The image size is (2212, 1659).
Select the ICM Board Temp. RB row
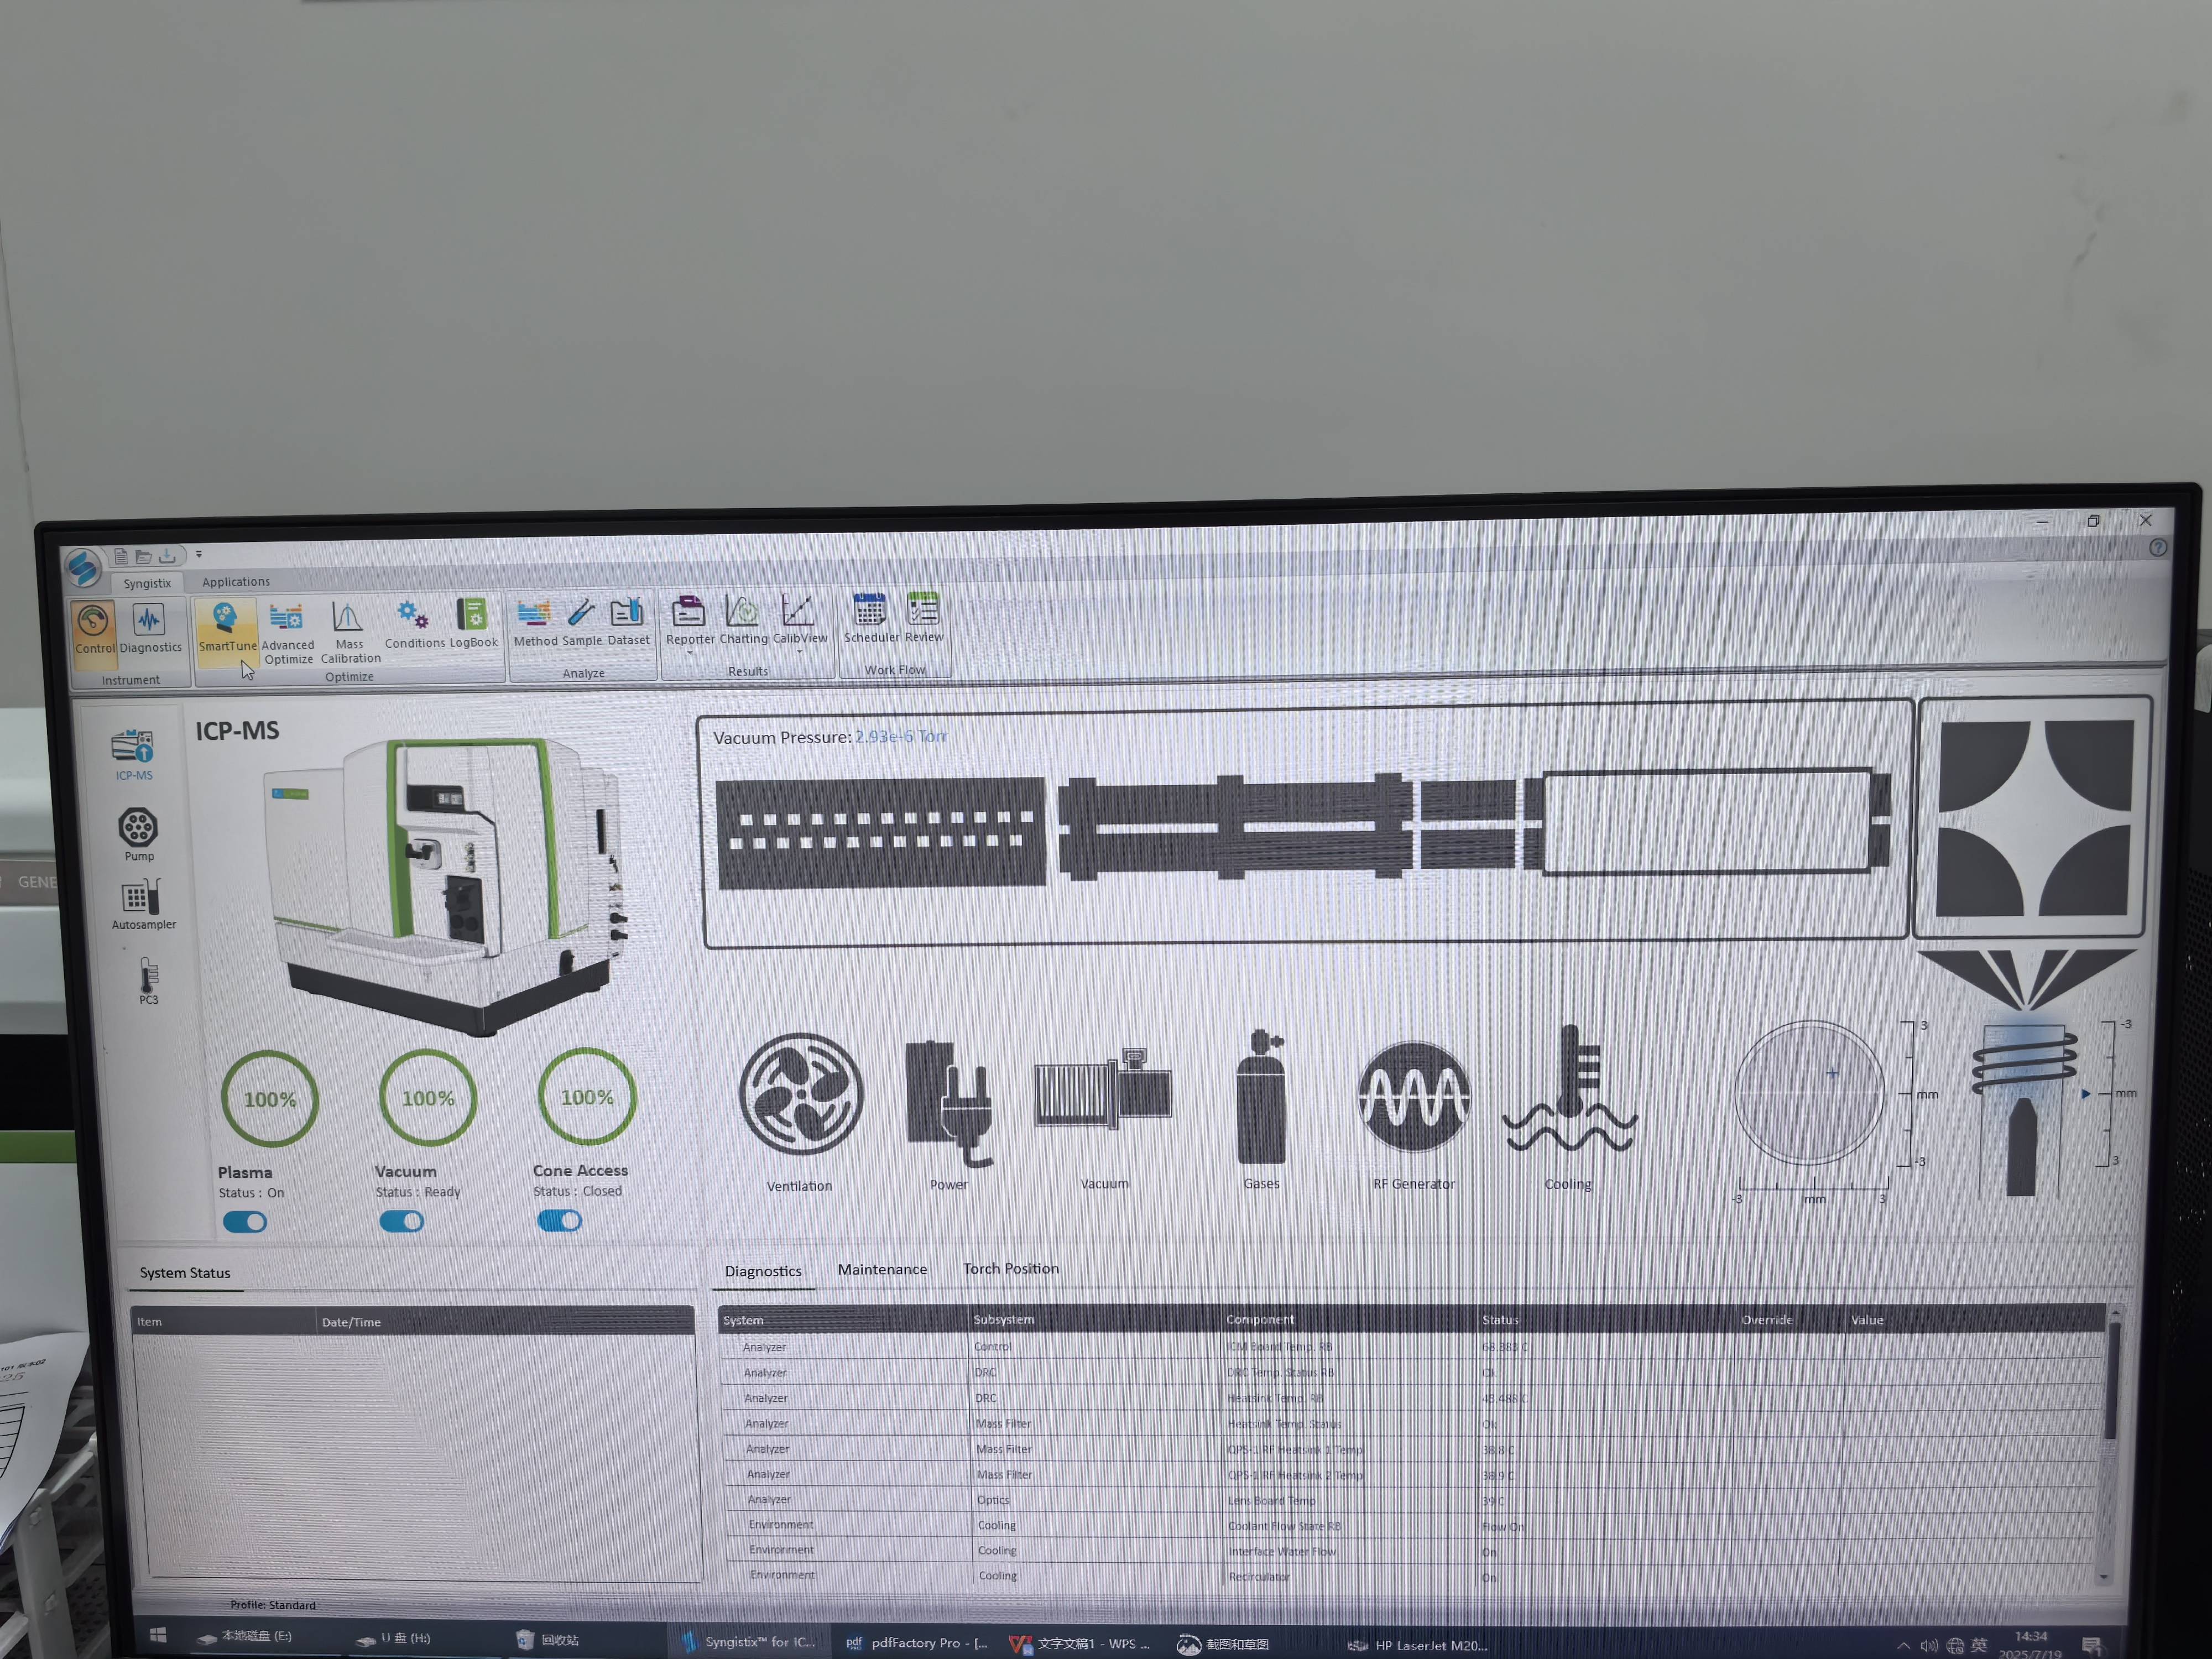pyautogui.click(x=1412, y=1347)
